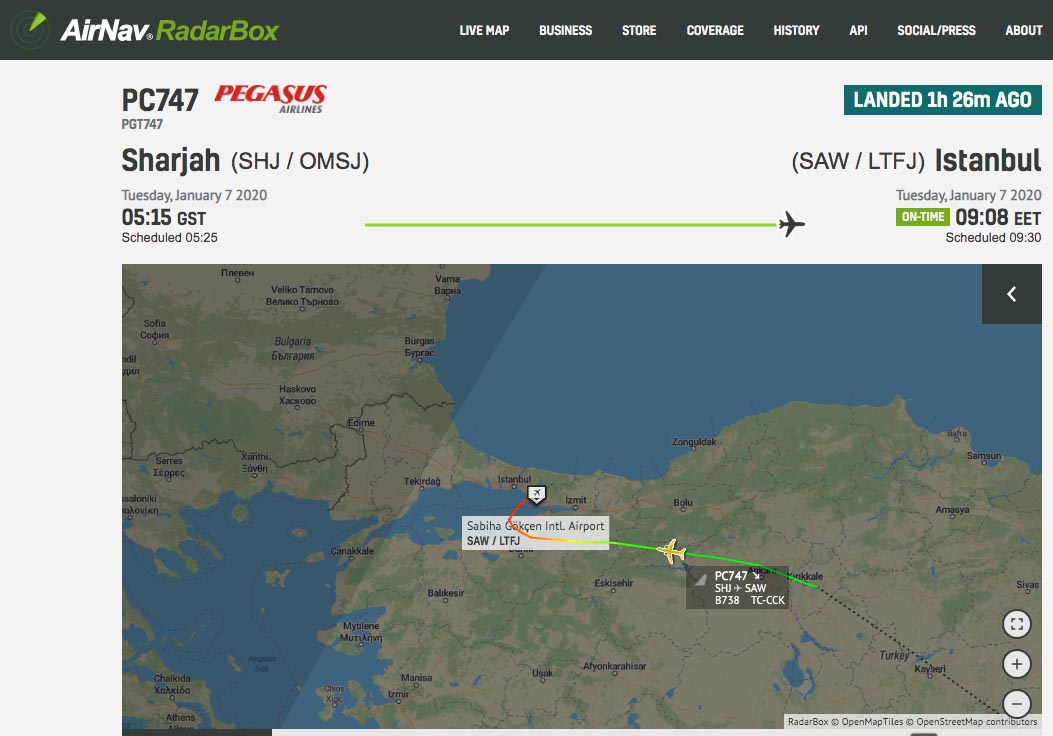The height and width of the screenshot is (736, 1053).
Task: Click the airplane icon on progress bar
Action: click(792, 224)
